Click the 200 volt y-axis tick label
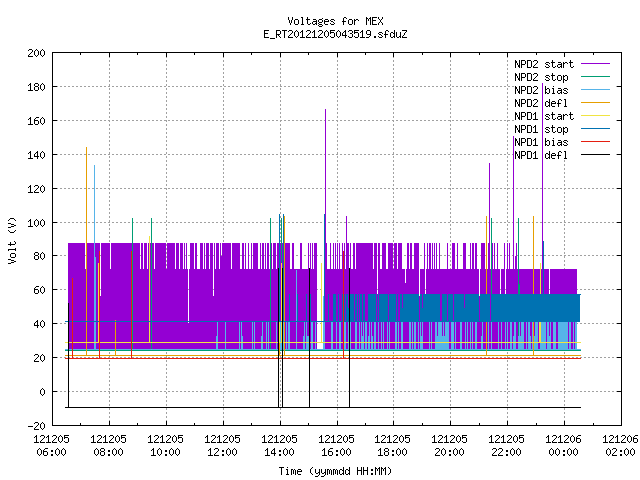Viewport: 640px width, 480px height. pos(36,53)
